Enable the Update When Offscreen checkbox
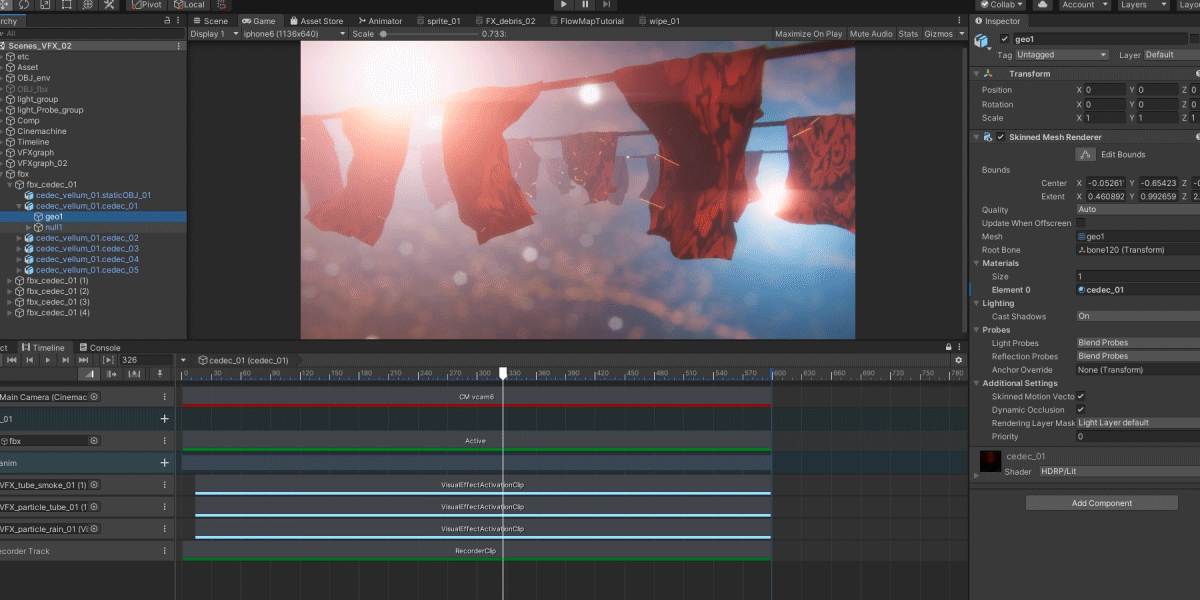The height and width of the screenshot is (600, 1200). [x=1081, y=223]
